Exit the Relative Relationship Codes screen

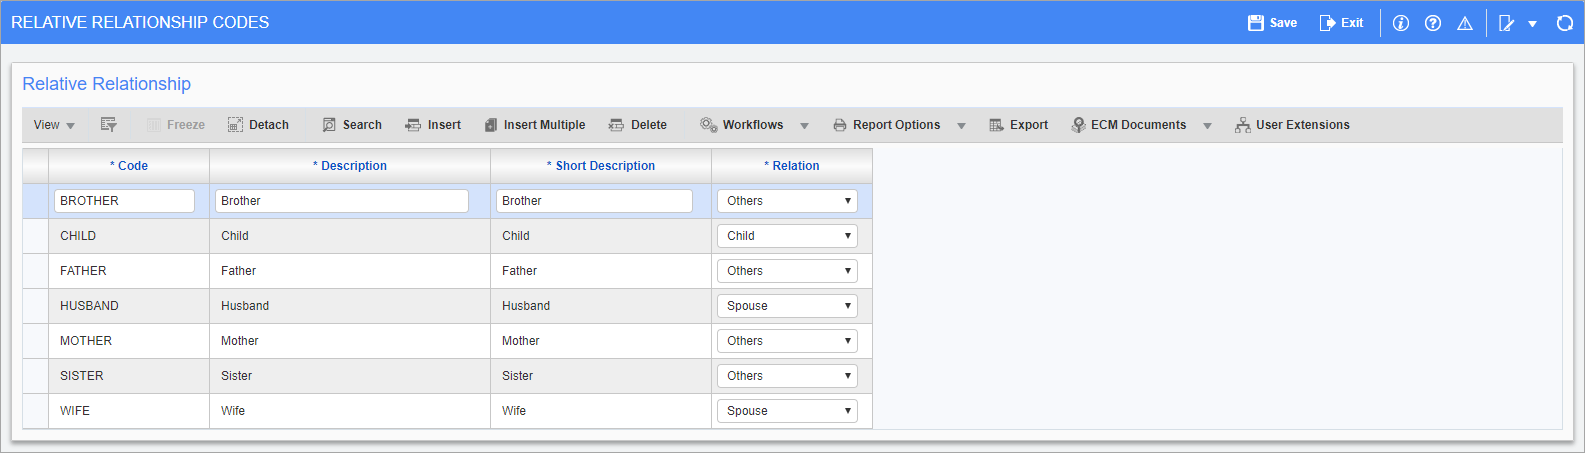(1341, 23)
